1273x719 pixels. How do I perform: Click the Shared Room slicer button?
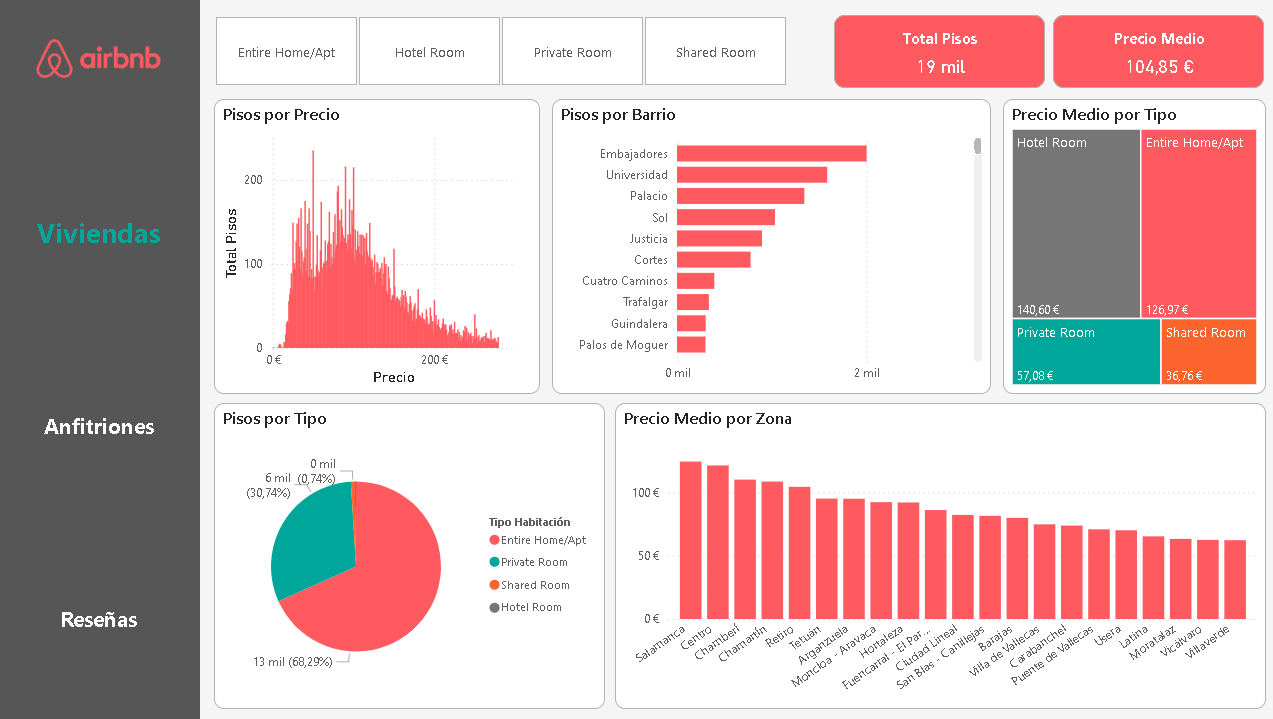(715, 52)
